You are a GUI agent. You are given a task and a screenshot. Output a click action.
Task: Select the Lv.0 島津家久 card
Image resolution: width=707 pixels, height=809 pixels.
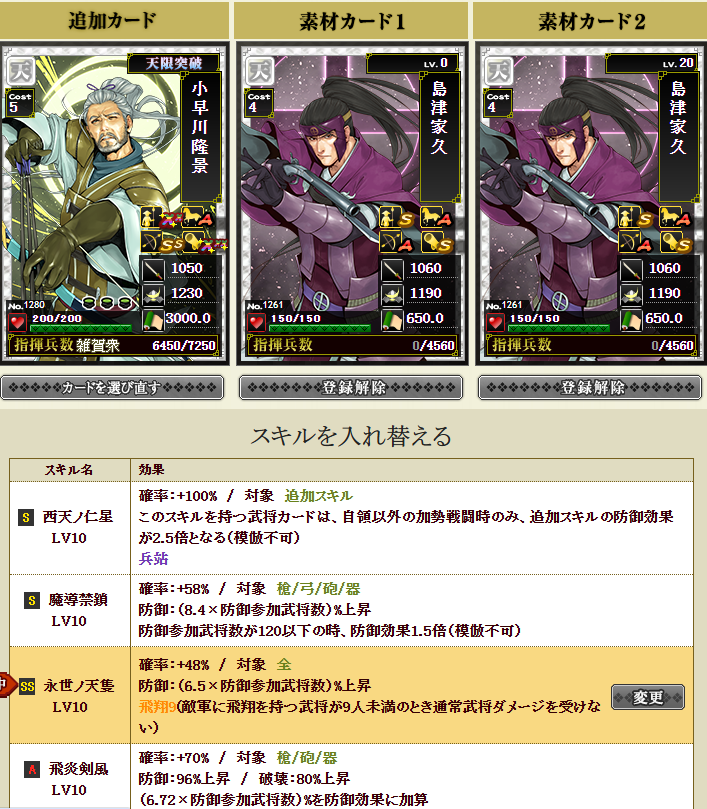(352, 203)
